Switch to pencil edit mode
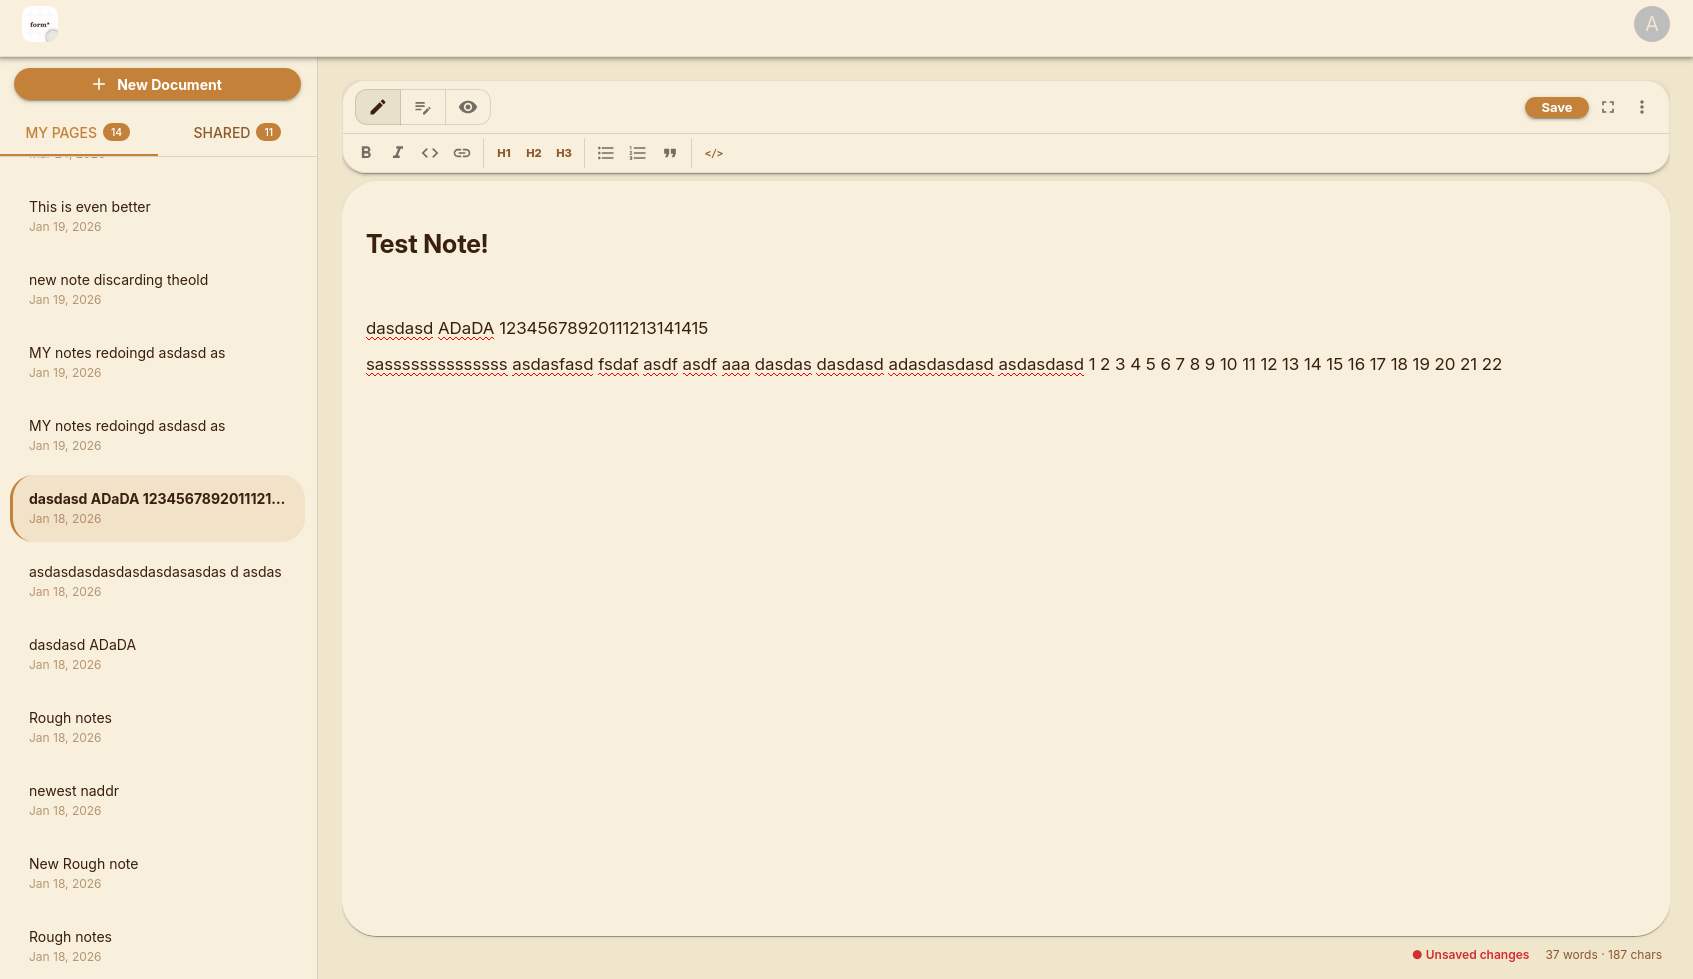Image resolution: width=1693 pixels, height=979 pixels. 378,107
